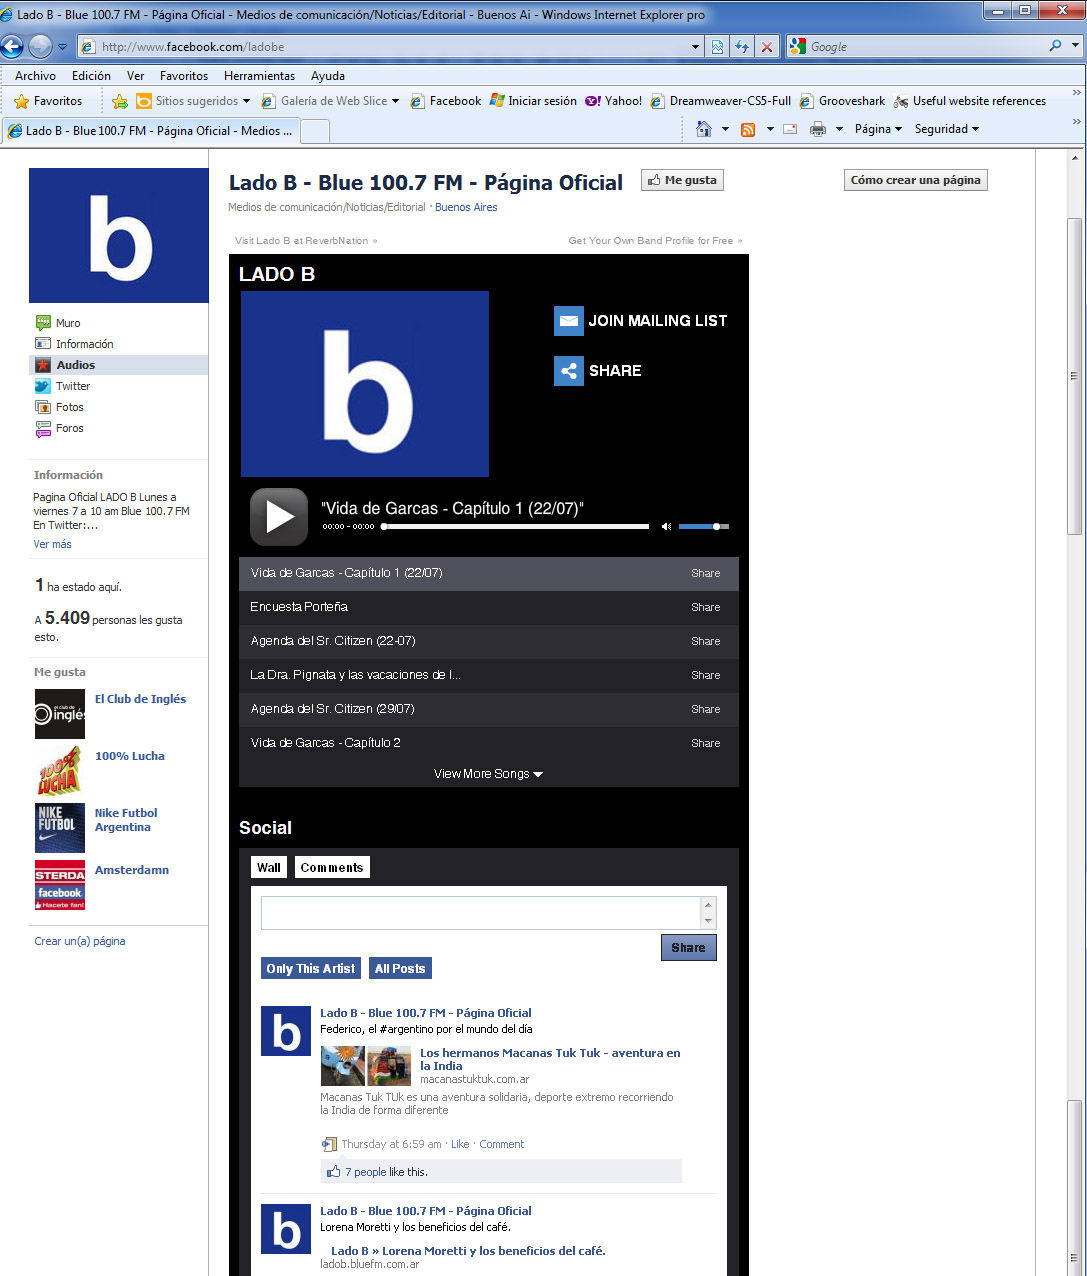Click the read mail envelope icon
The width and height of the screenshot is (1087, 1276).
coord(790,129)
